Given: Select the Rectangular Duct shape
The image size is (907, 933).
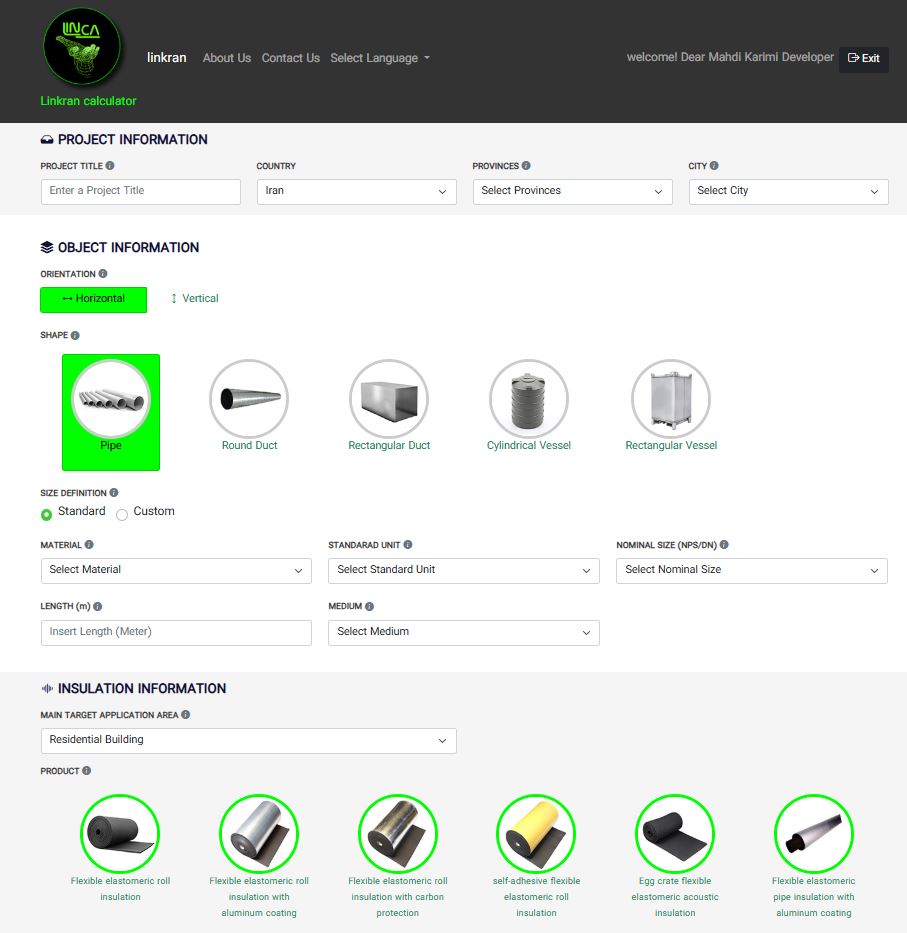Looking at the screenshot, I should coord(389,406).
